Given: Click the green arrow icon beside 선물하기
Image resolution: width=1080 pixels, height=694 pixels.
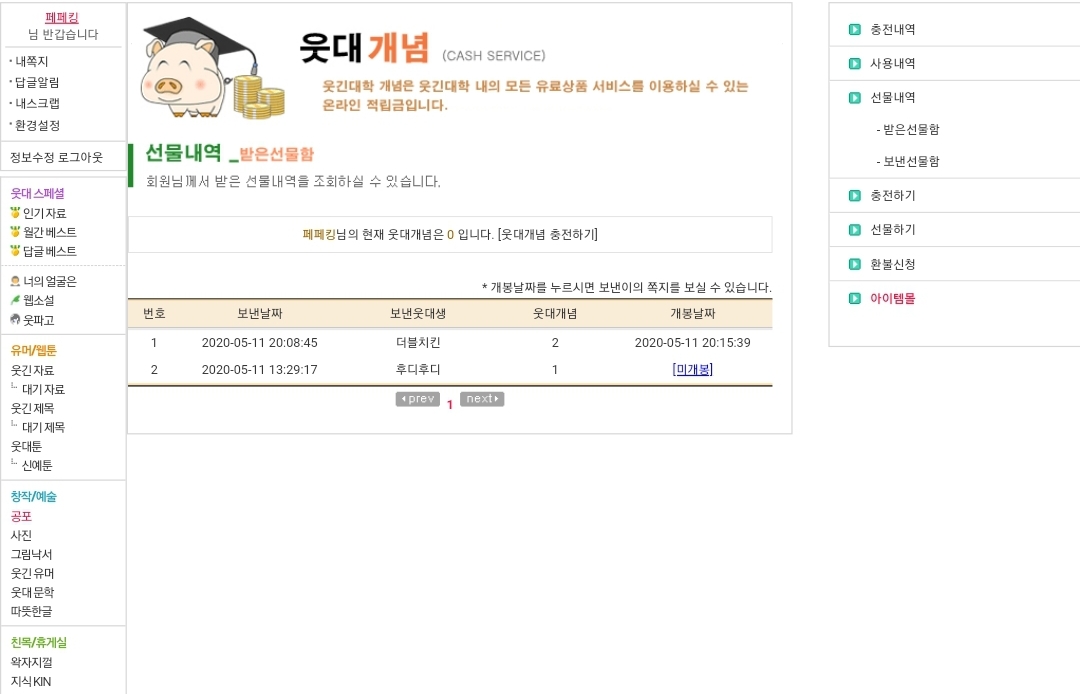Looking at the screenshot, I should point(855,230).
